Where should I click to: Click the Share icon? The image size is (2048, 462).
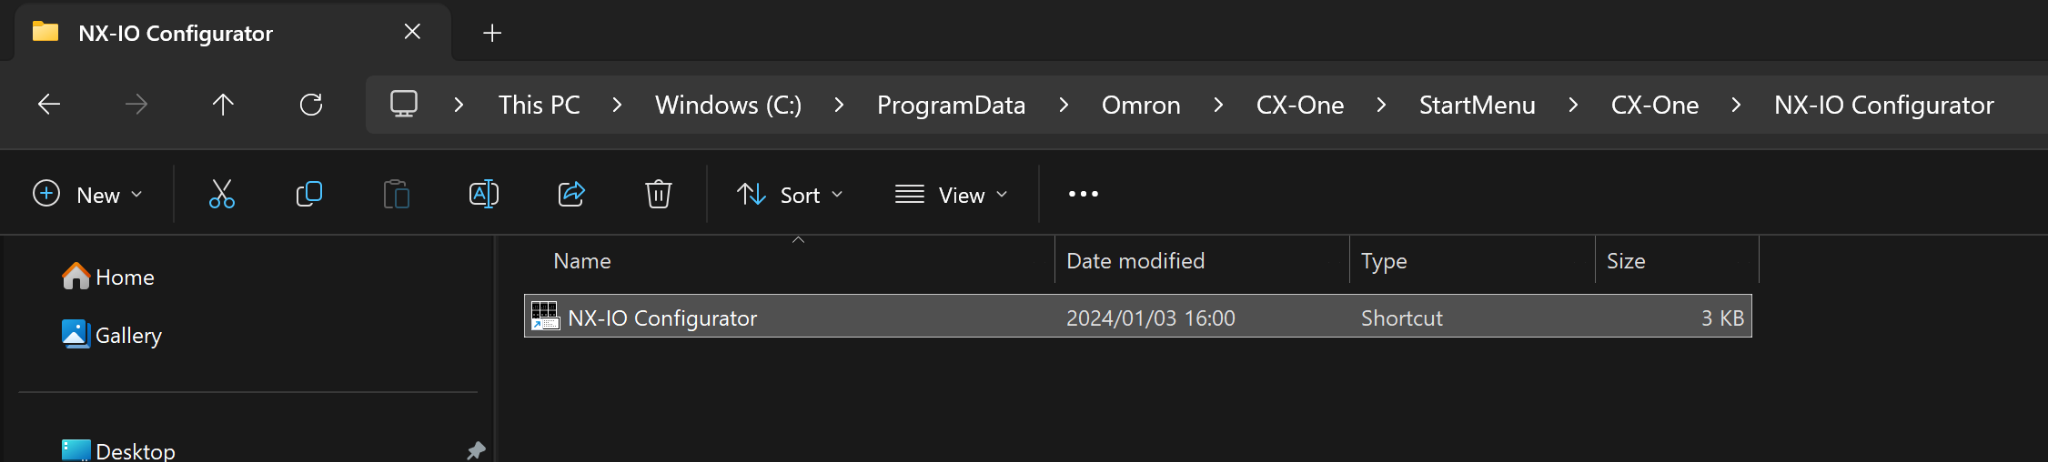[x=571, y=194]
